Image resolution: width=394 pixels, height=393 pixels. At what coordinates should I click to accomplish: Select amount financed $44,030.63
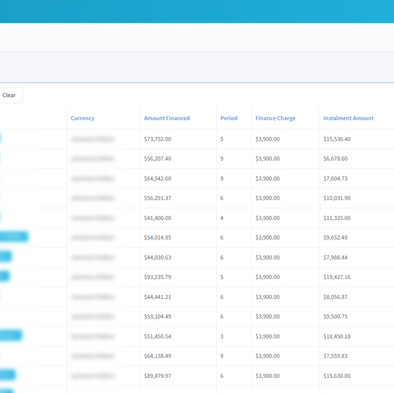(157, 257)
